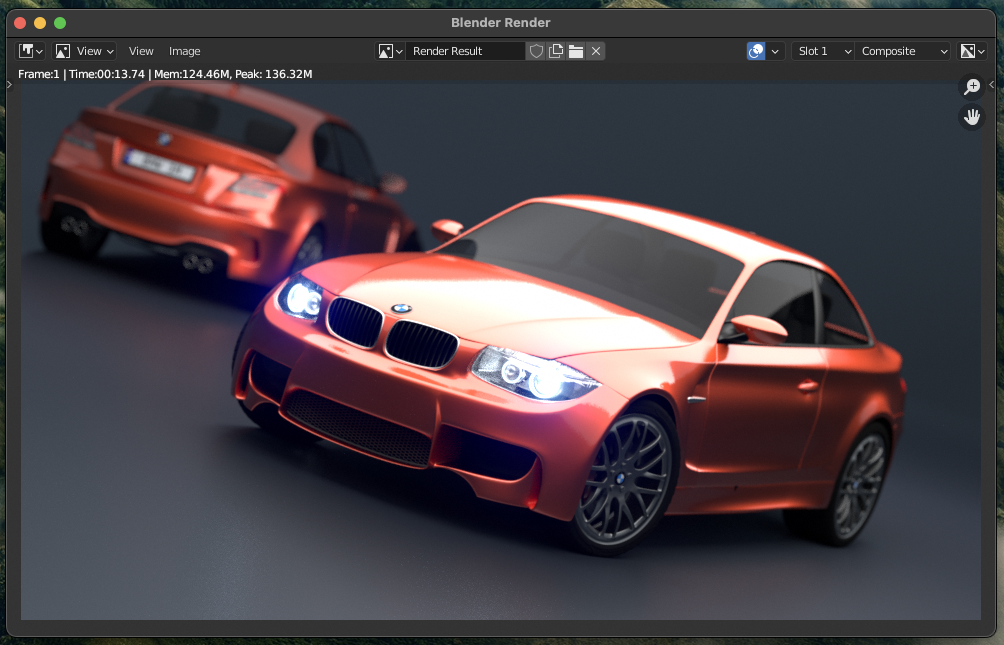The width and height of the screenshot is (1004, 645).
Task: Open the View menu
Action: click(x=141, y=51)
